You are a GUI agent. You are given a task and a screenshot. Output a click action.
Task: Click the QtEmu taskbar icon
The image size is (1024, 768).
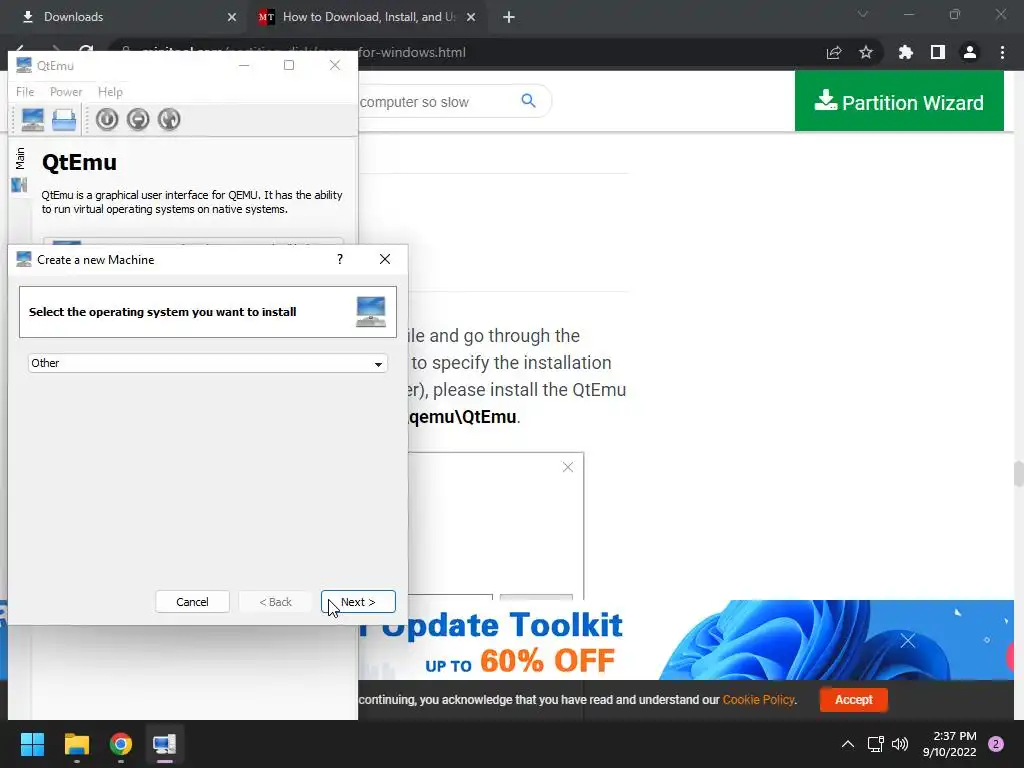(x=165, y=744)
